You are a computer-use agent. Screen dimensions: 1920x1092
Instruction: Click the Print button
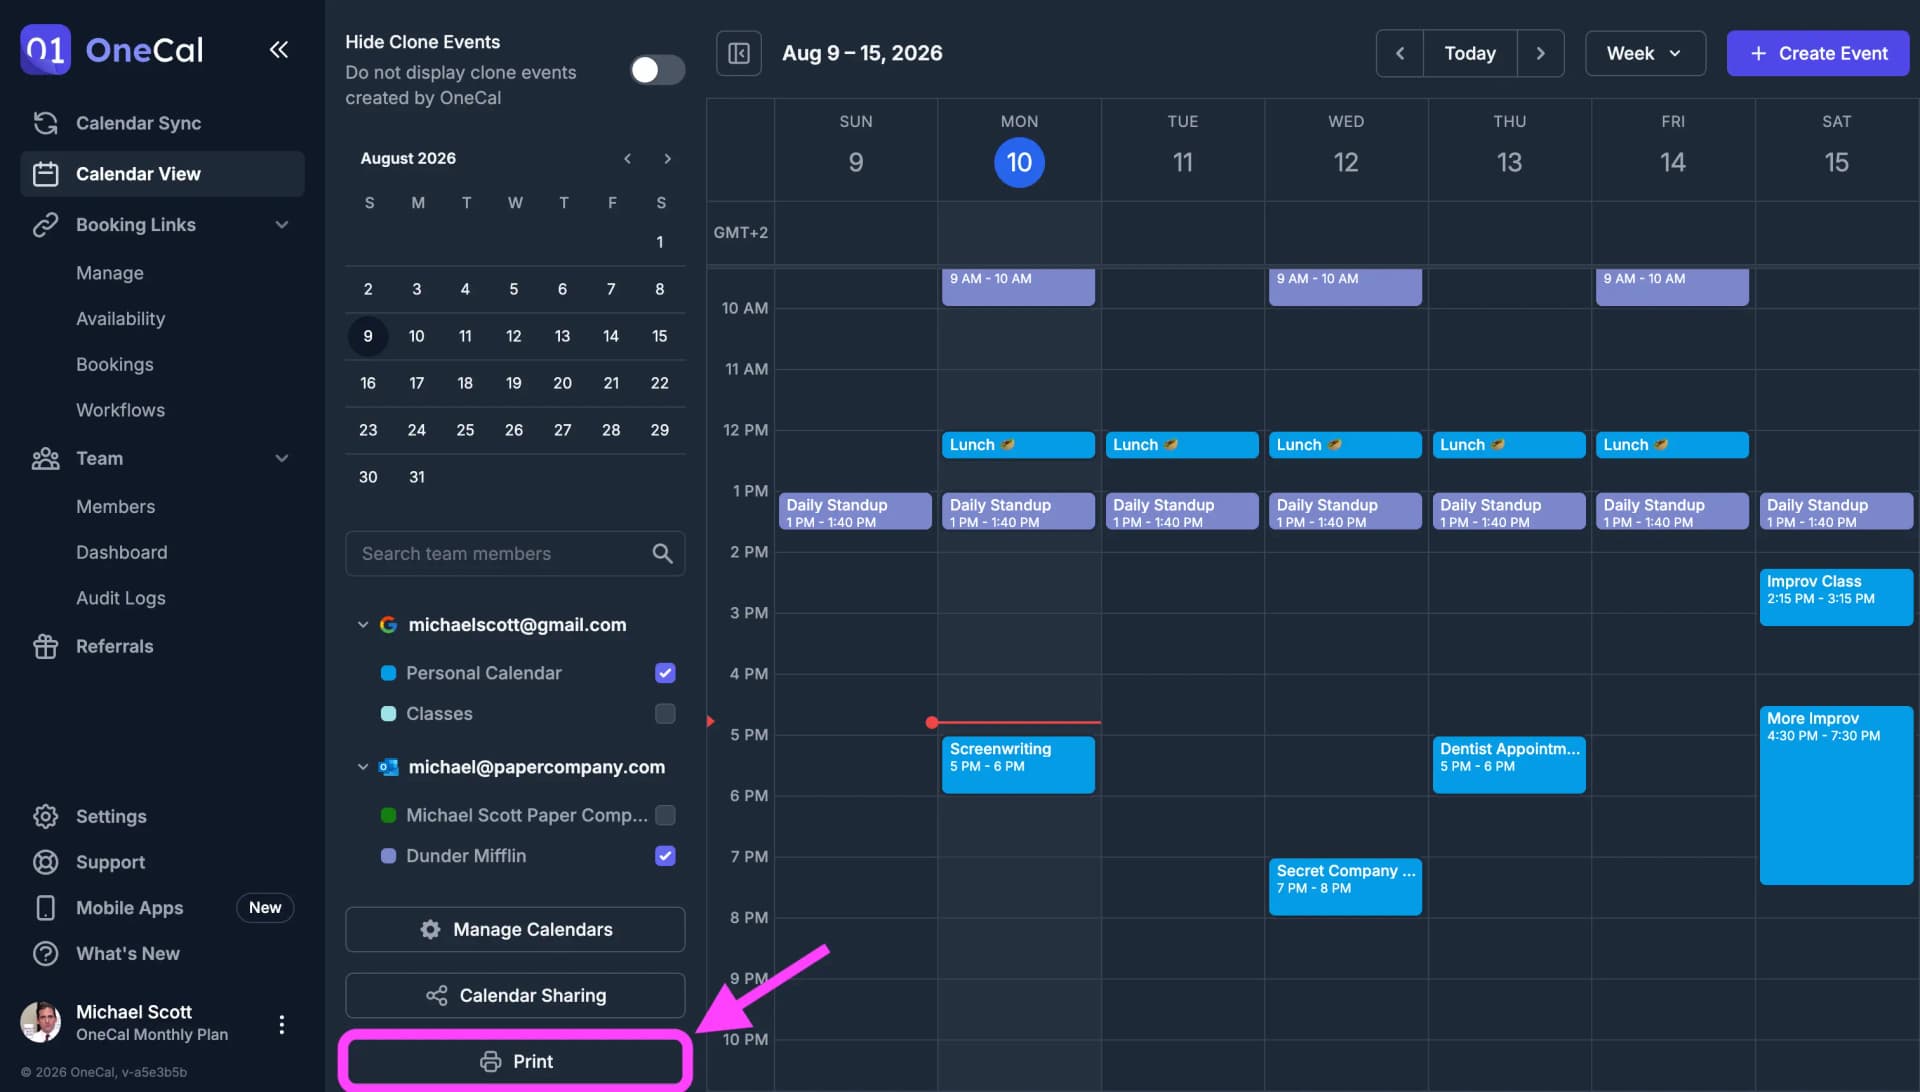click(x=515, y=1062)
